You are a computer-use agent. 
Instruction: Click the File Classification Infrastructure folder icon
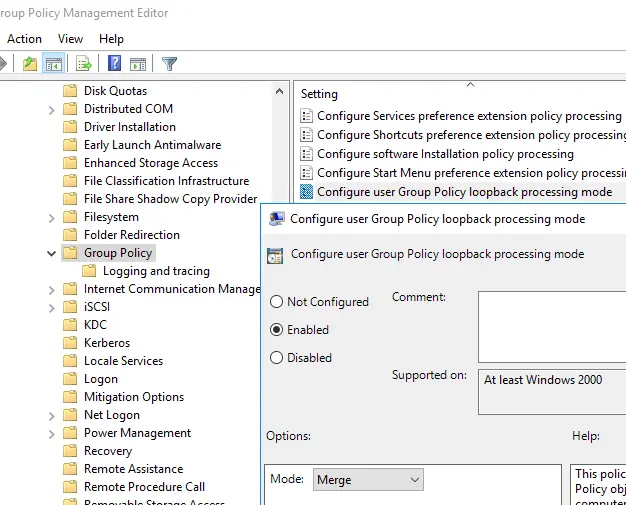pyautogui.click(x=70, y=180)
